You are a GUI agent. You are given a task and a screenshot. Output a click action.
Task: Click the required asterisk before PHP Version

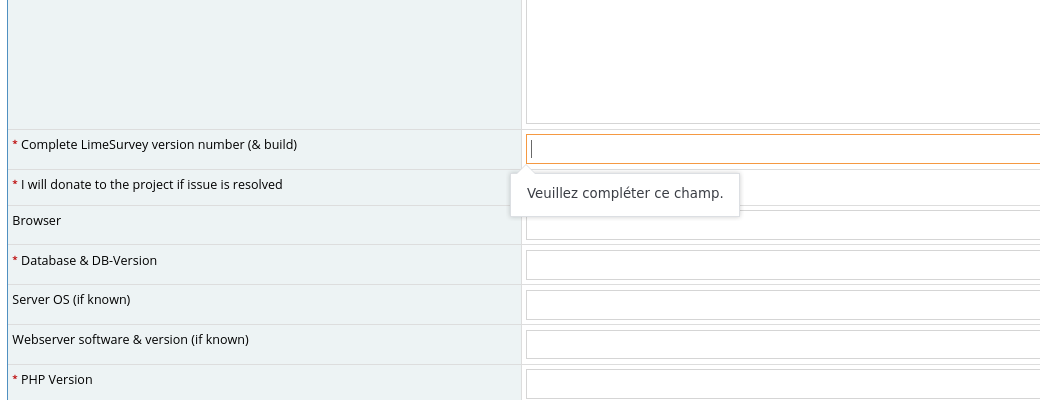tap(15, 380)
